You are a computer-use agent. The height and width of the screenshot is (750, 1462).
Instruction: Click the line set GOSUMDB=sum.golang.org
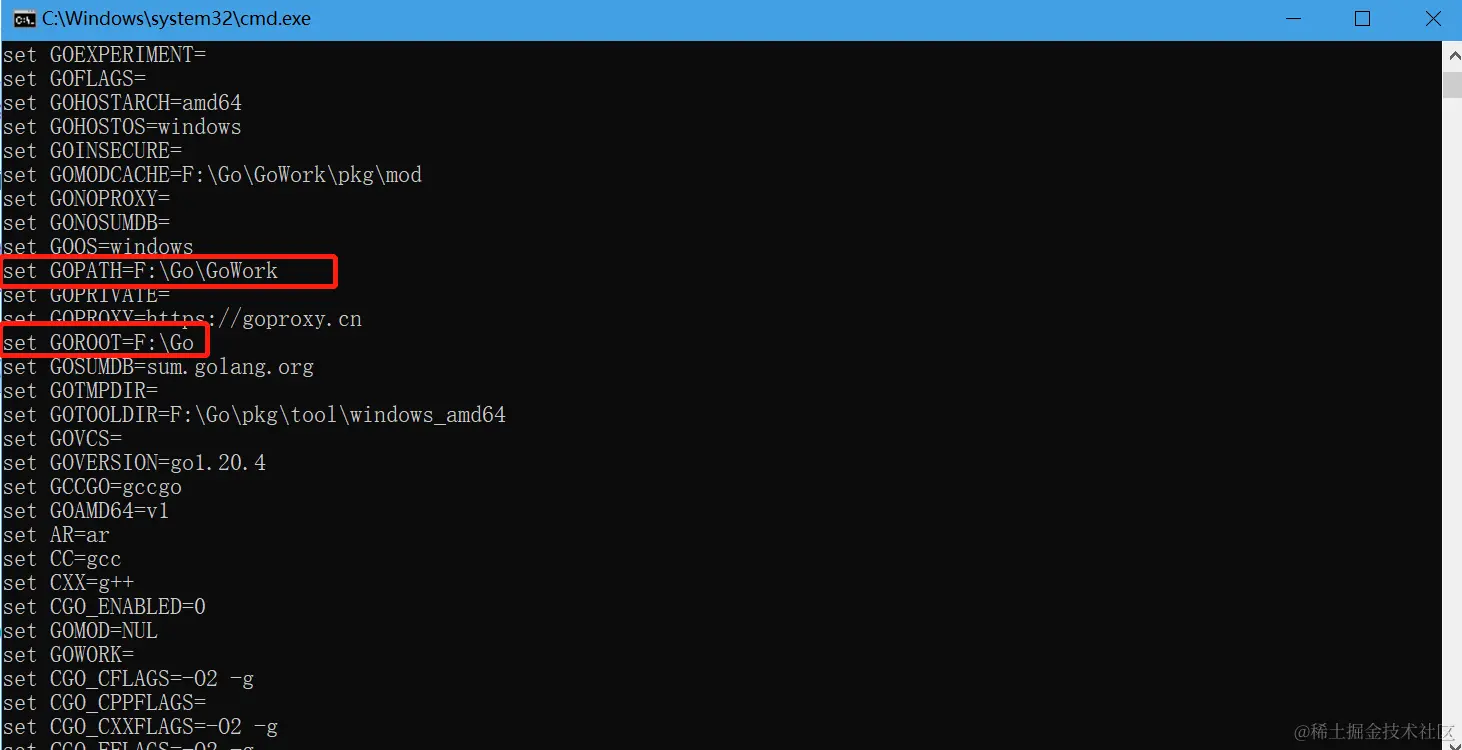(x=158, y=367)
